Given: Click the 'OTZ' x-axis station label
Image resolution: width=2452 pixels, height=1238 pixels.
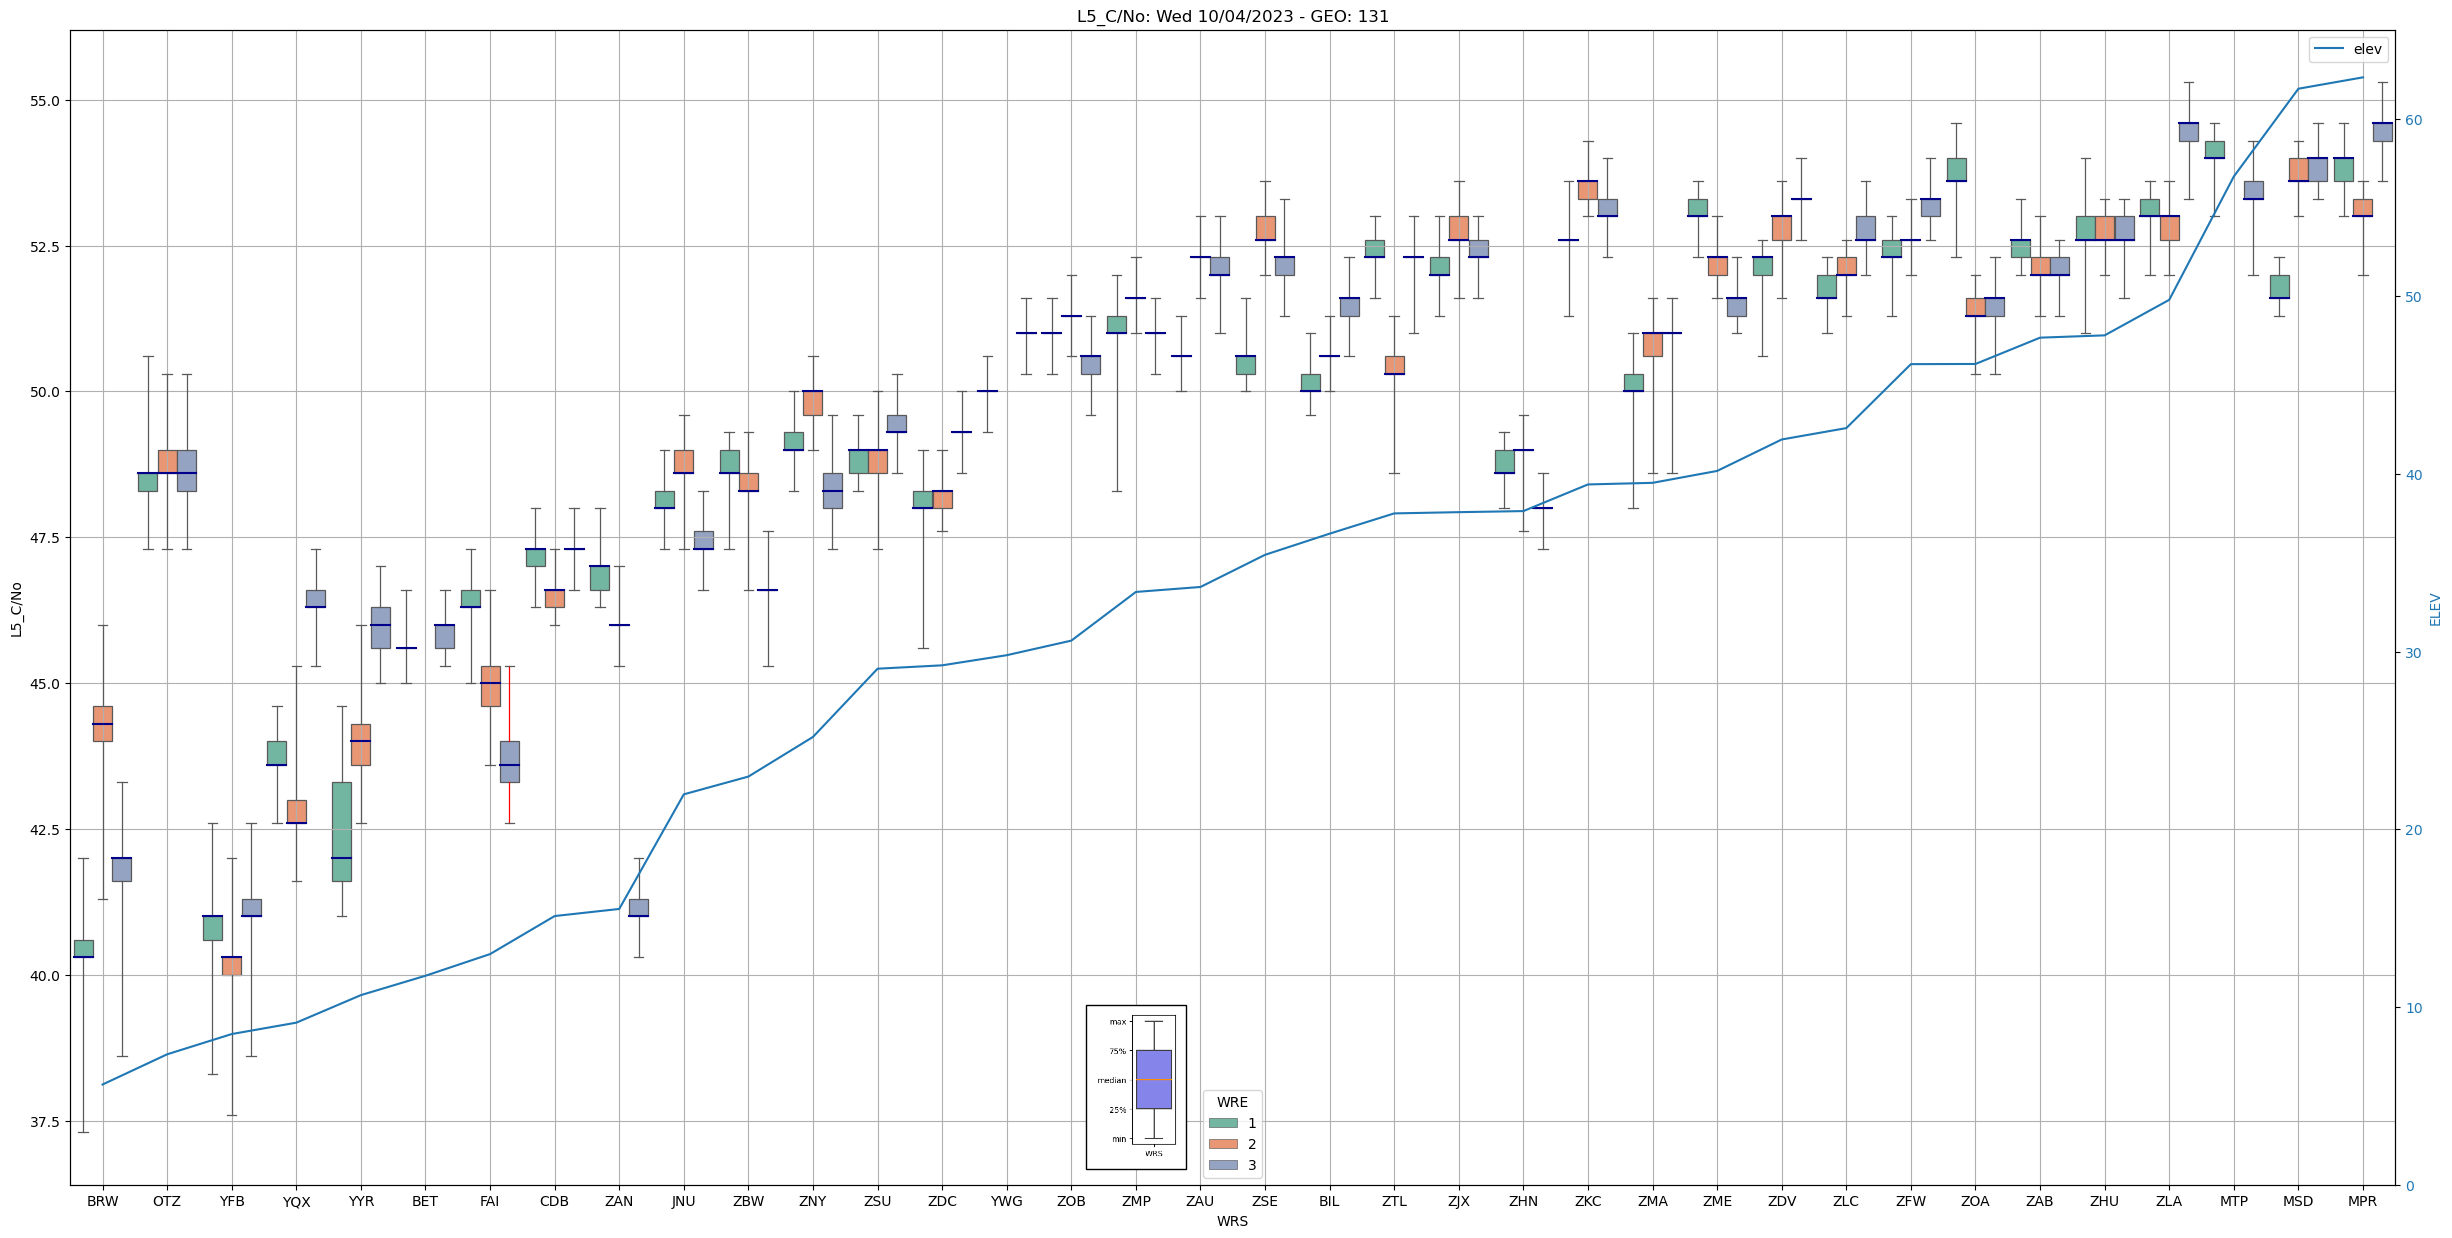Looking at the screenshot, I should pos(167,1201).
